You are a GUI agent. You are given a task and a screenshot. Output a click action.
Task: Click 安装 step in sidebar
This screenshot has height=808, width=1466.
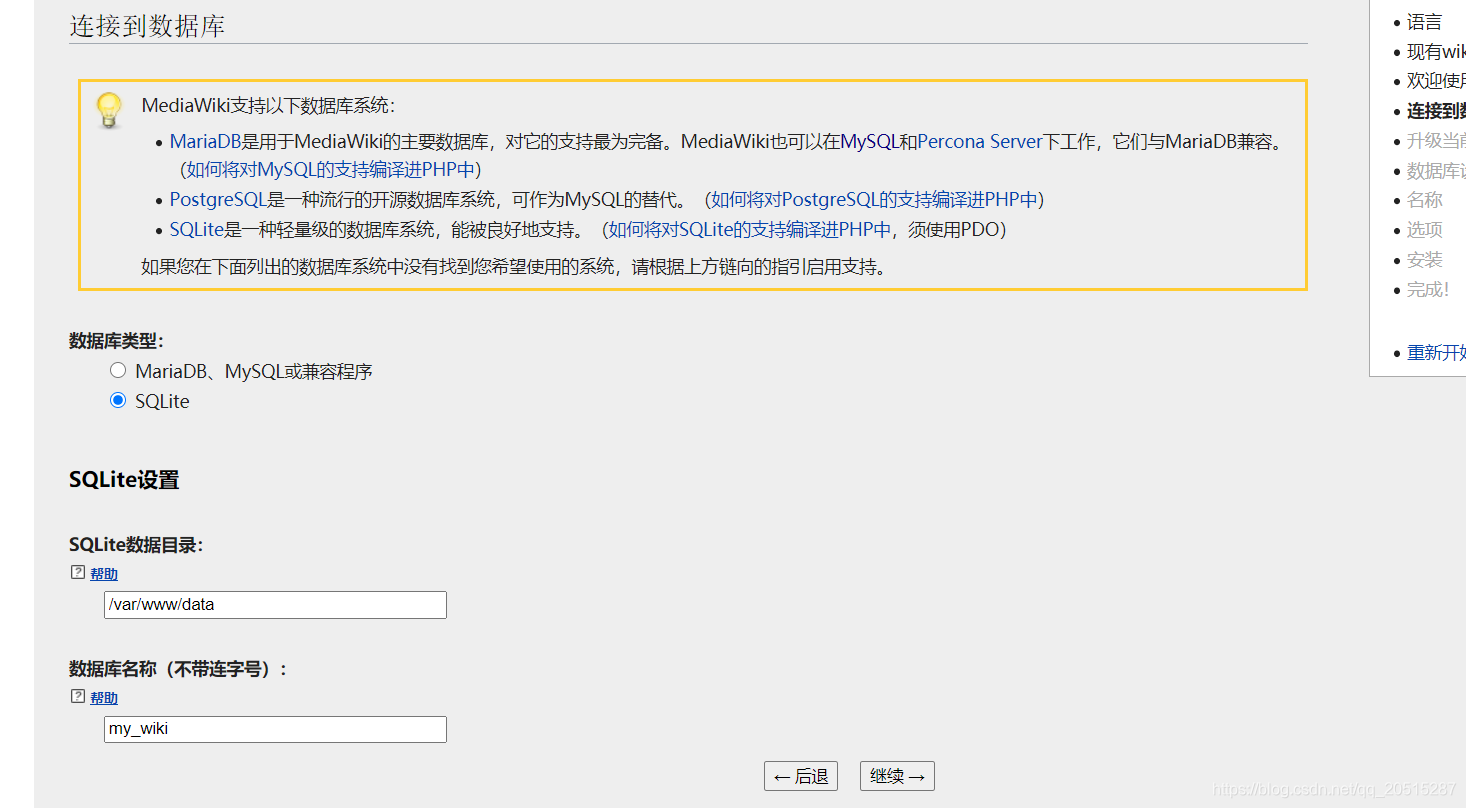point(1424,260)
